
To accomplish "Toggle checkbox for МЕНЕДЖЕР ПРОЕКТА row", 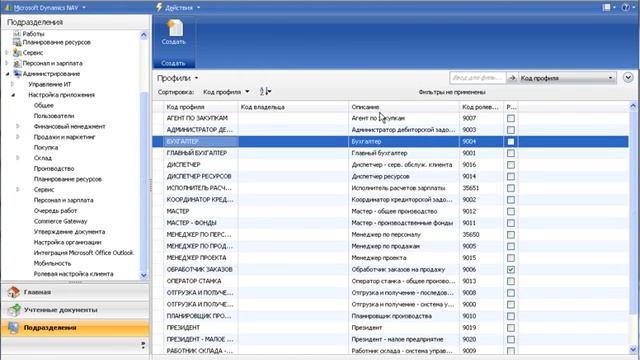I will click(511, 258).
